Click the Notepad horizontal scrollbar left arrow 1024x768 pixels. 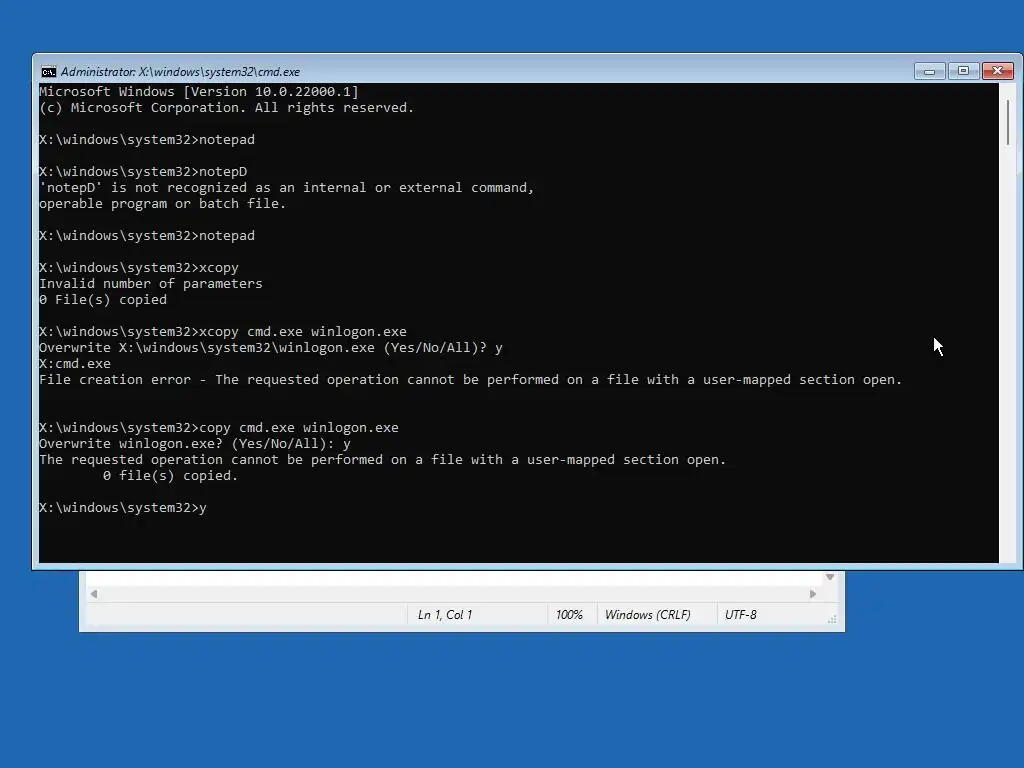[94, 594]
